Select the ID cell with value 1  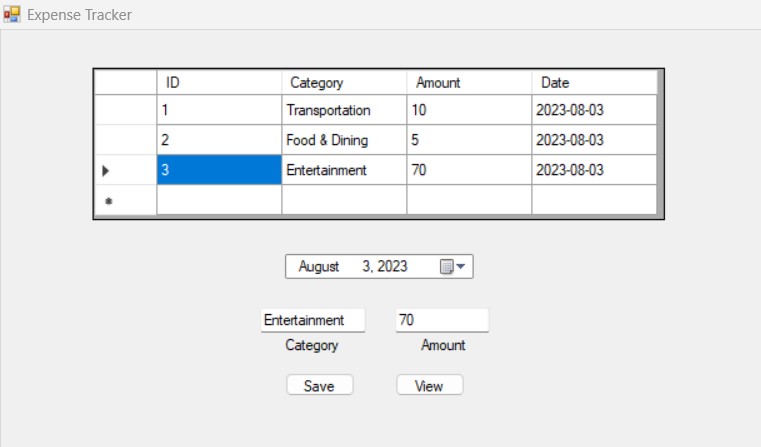coord(219,110)
